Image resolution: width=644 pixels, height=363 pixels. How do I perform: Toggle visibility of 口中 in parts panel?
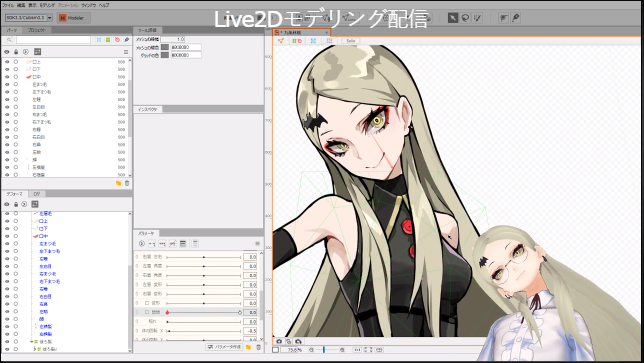click(7, 77)
